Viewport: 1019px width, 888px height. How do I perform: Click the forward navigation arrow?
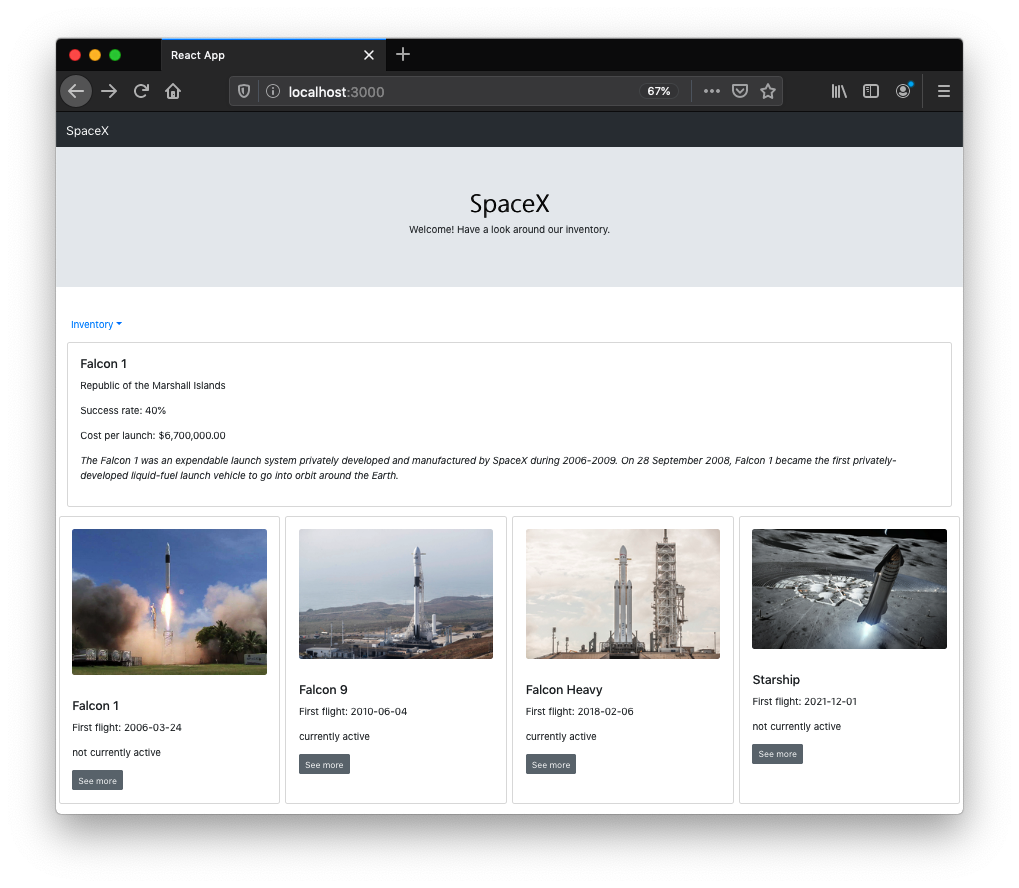pyautogui.click(x=109, y=91)
